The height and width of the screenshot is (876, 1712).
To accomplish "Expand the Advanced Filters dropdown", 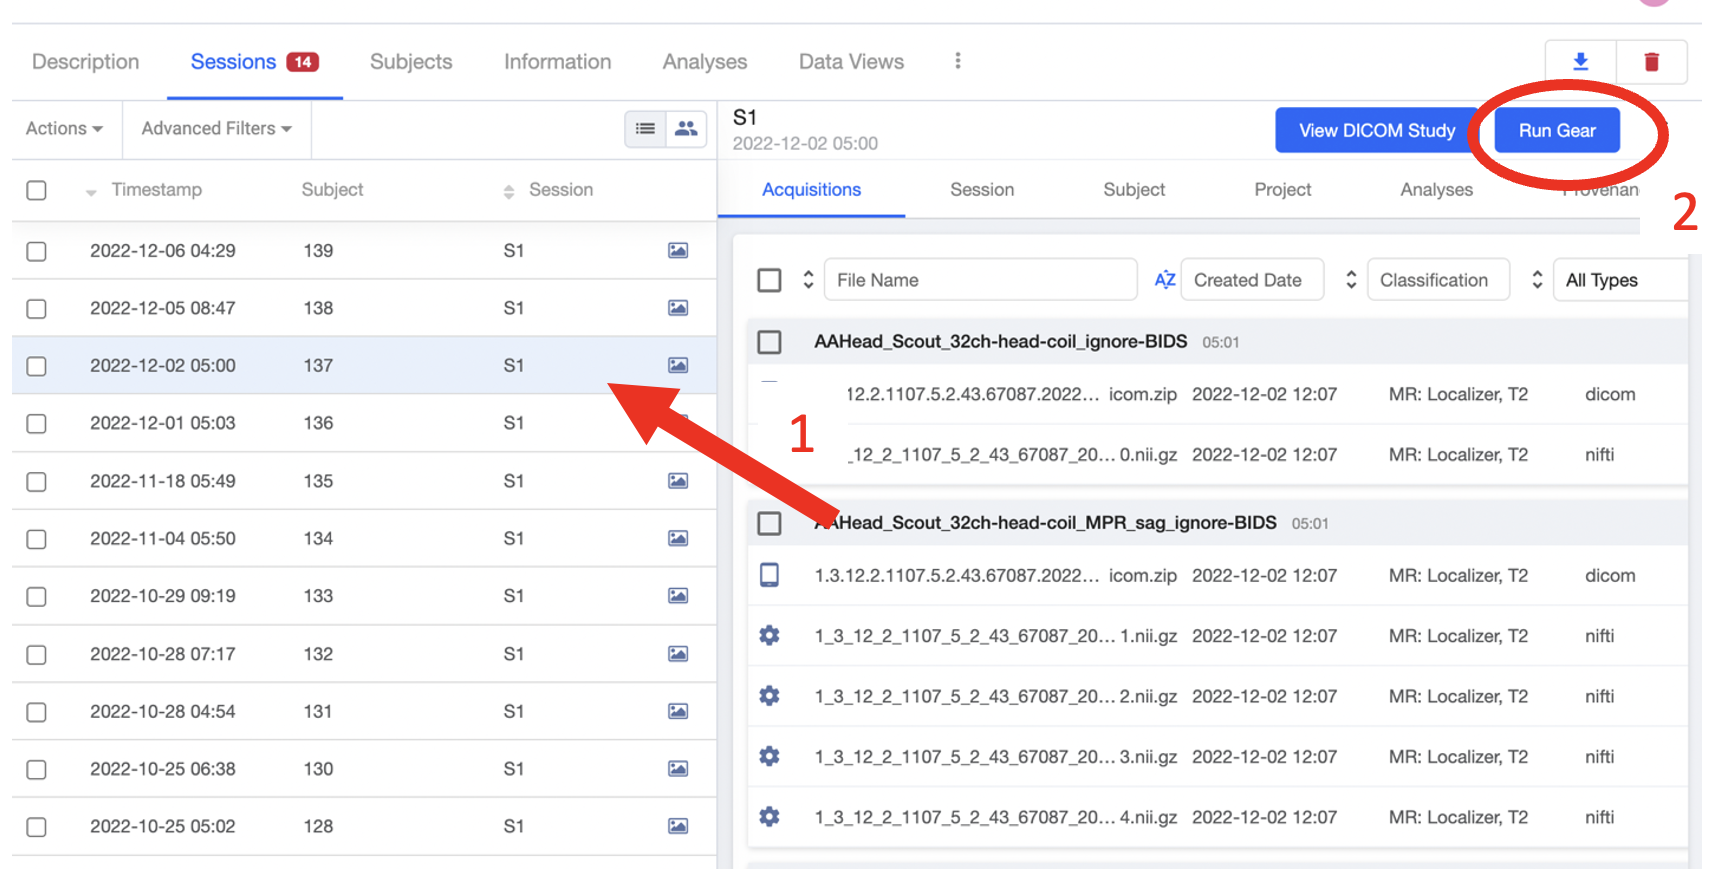I will tap(216, 129).
